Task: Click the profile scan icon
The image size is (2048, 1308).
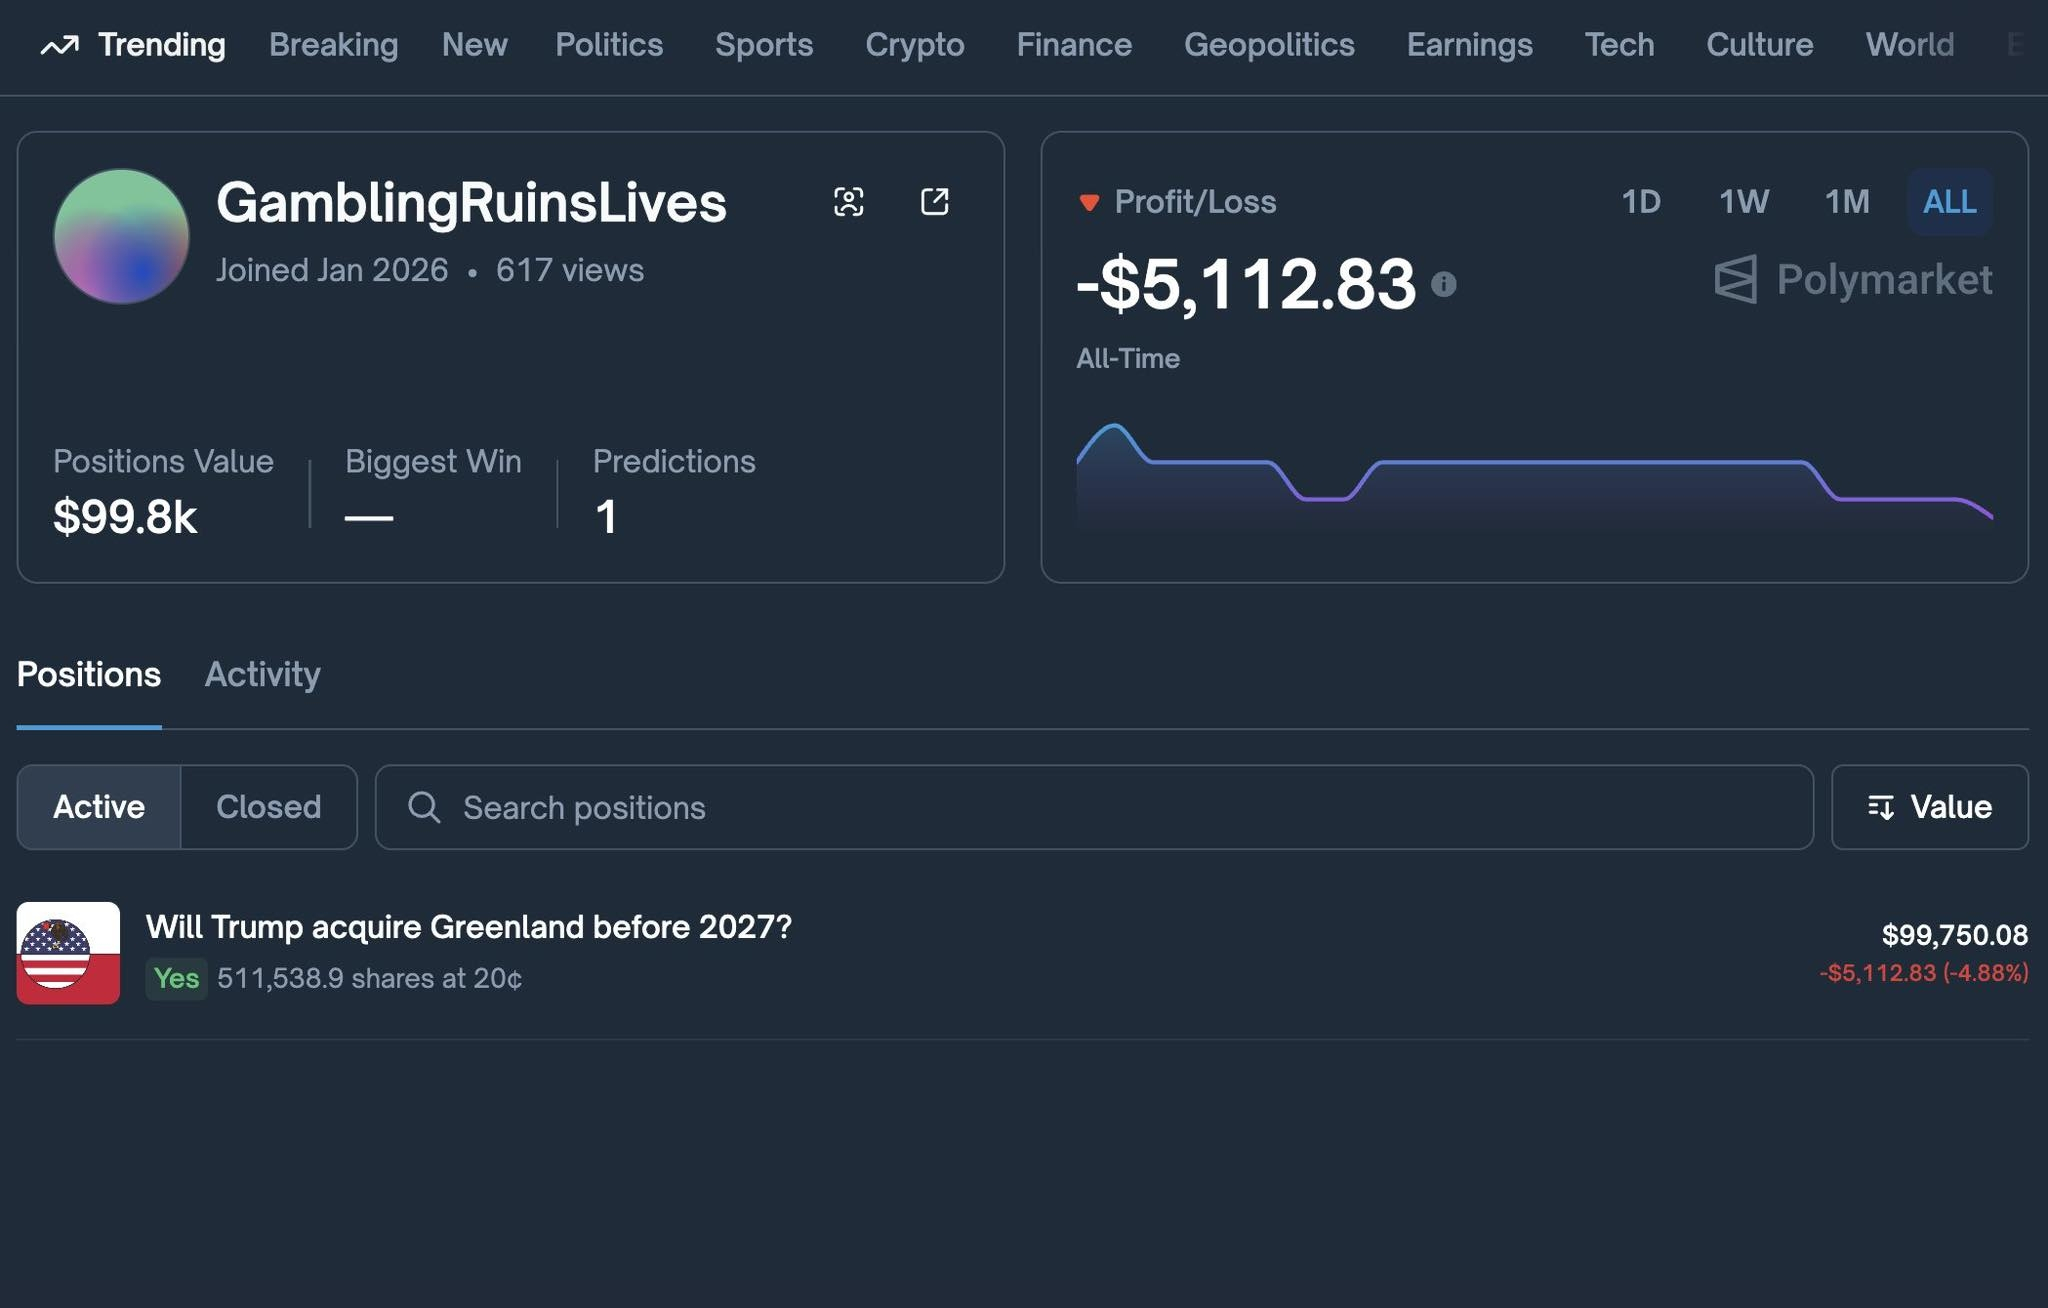Action: (x=848, y=202)
